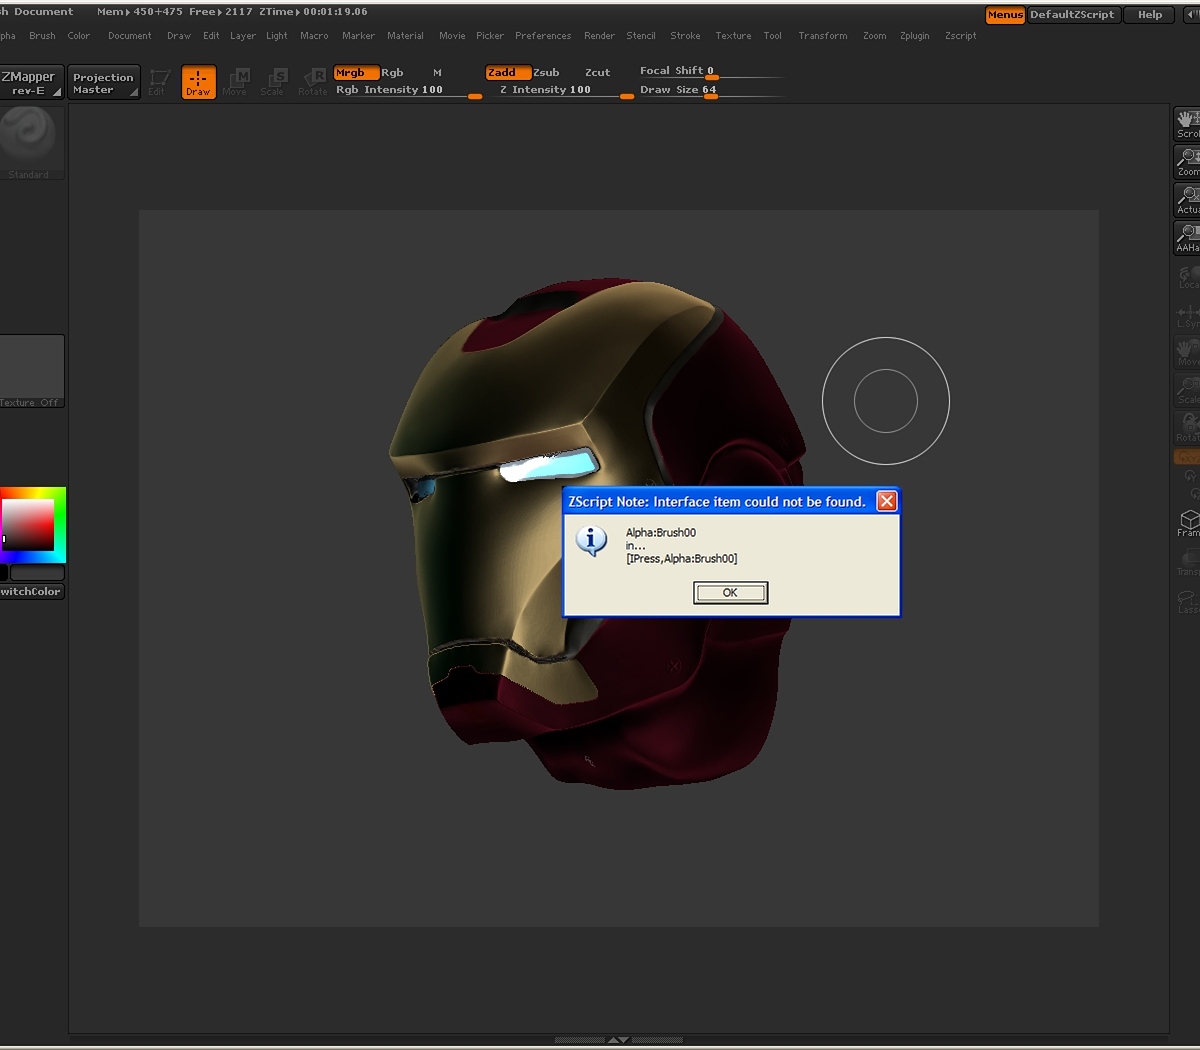Viewport: 1200px width, 1050px height.
Task: Toggle the orange XYZ rotation button
Action: coord(1187,457)
